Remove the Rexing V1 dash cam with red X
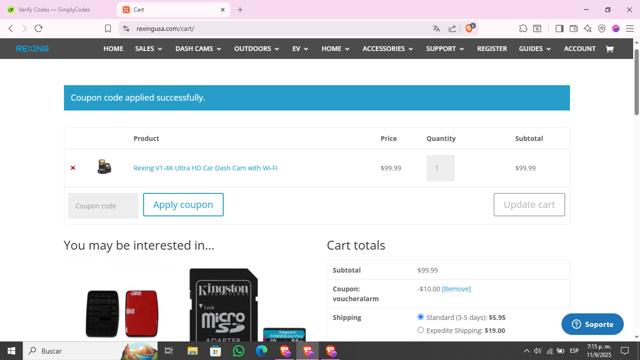640x360 pixels. click(73, 168)
